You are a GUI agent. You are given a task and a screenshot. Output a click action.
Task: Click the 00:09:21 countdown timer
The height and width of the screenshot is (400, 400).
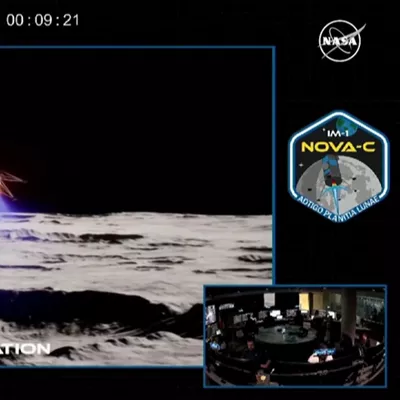[43, 20]
